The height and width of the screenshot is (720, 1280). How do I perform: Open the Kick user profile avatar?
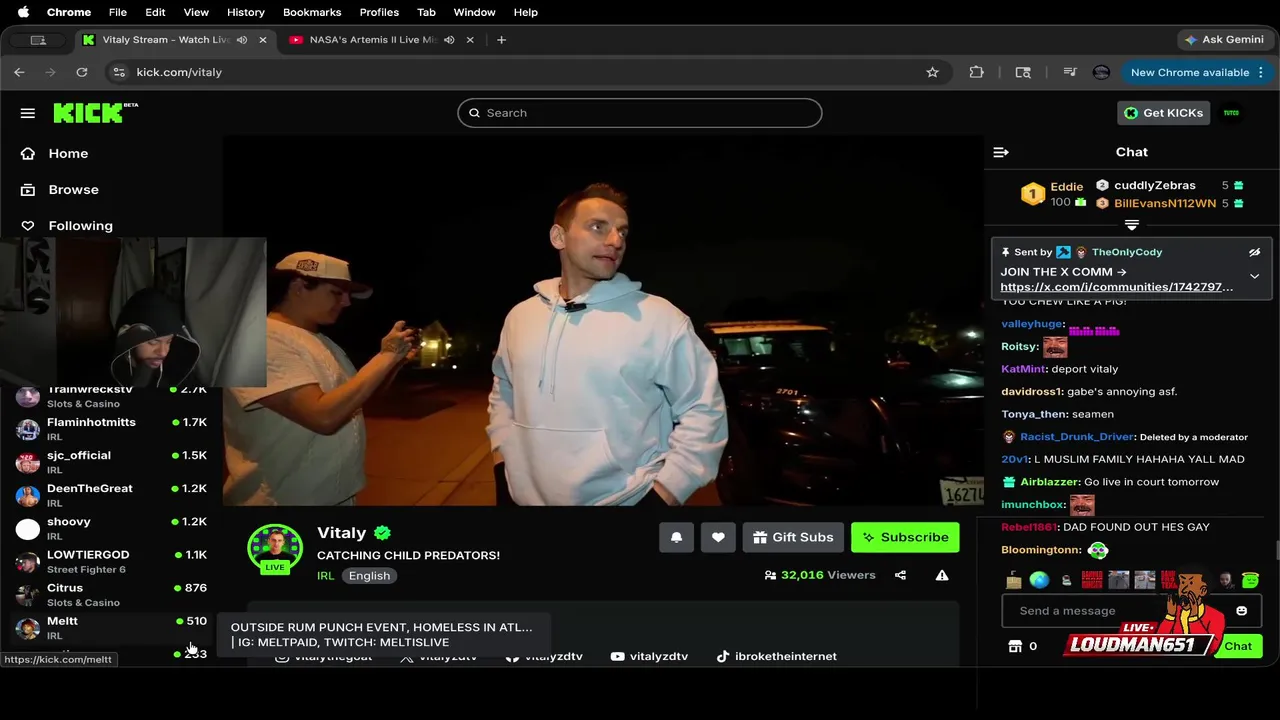[1231, 113]
